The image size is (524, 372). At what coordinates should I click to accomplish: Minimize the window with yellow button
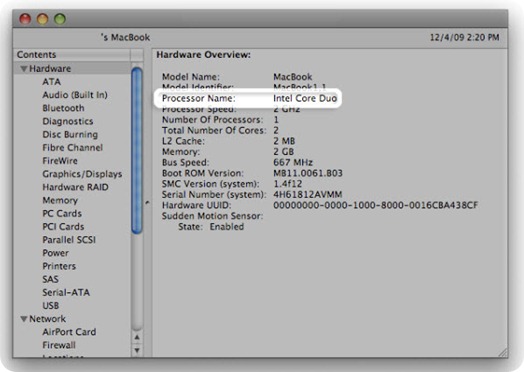click(x=42, y=19)
